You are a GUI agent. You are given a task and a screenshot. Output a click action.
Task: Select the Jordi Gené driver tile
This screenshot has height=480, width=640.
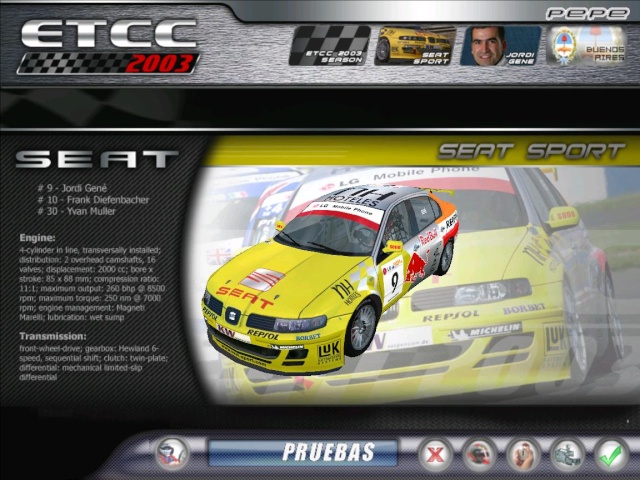pyautogui.click(x=501, y=46)
